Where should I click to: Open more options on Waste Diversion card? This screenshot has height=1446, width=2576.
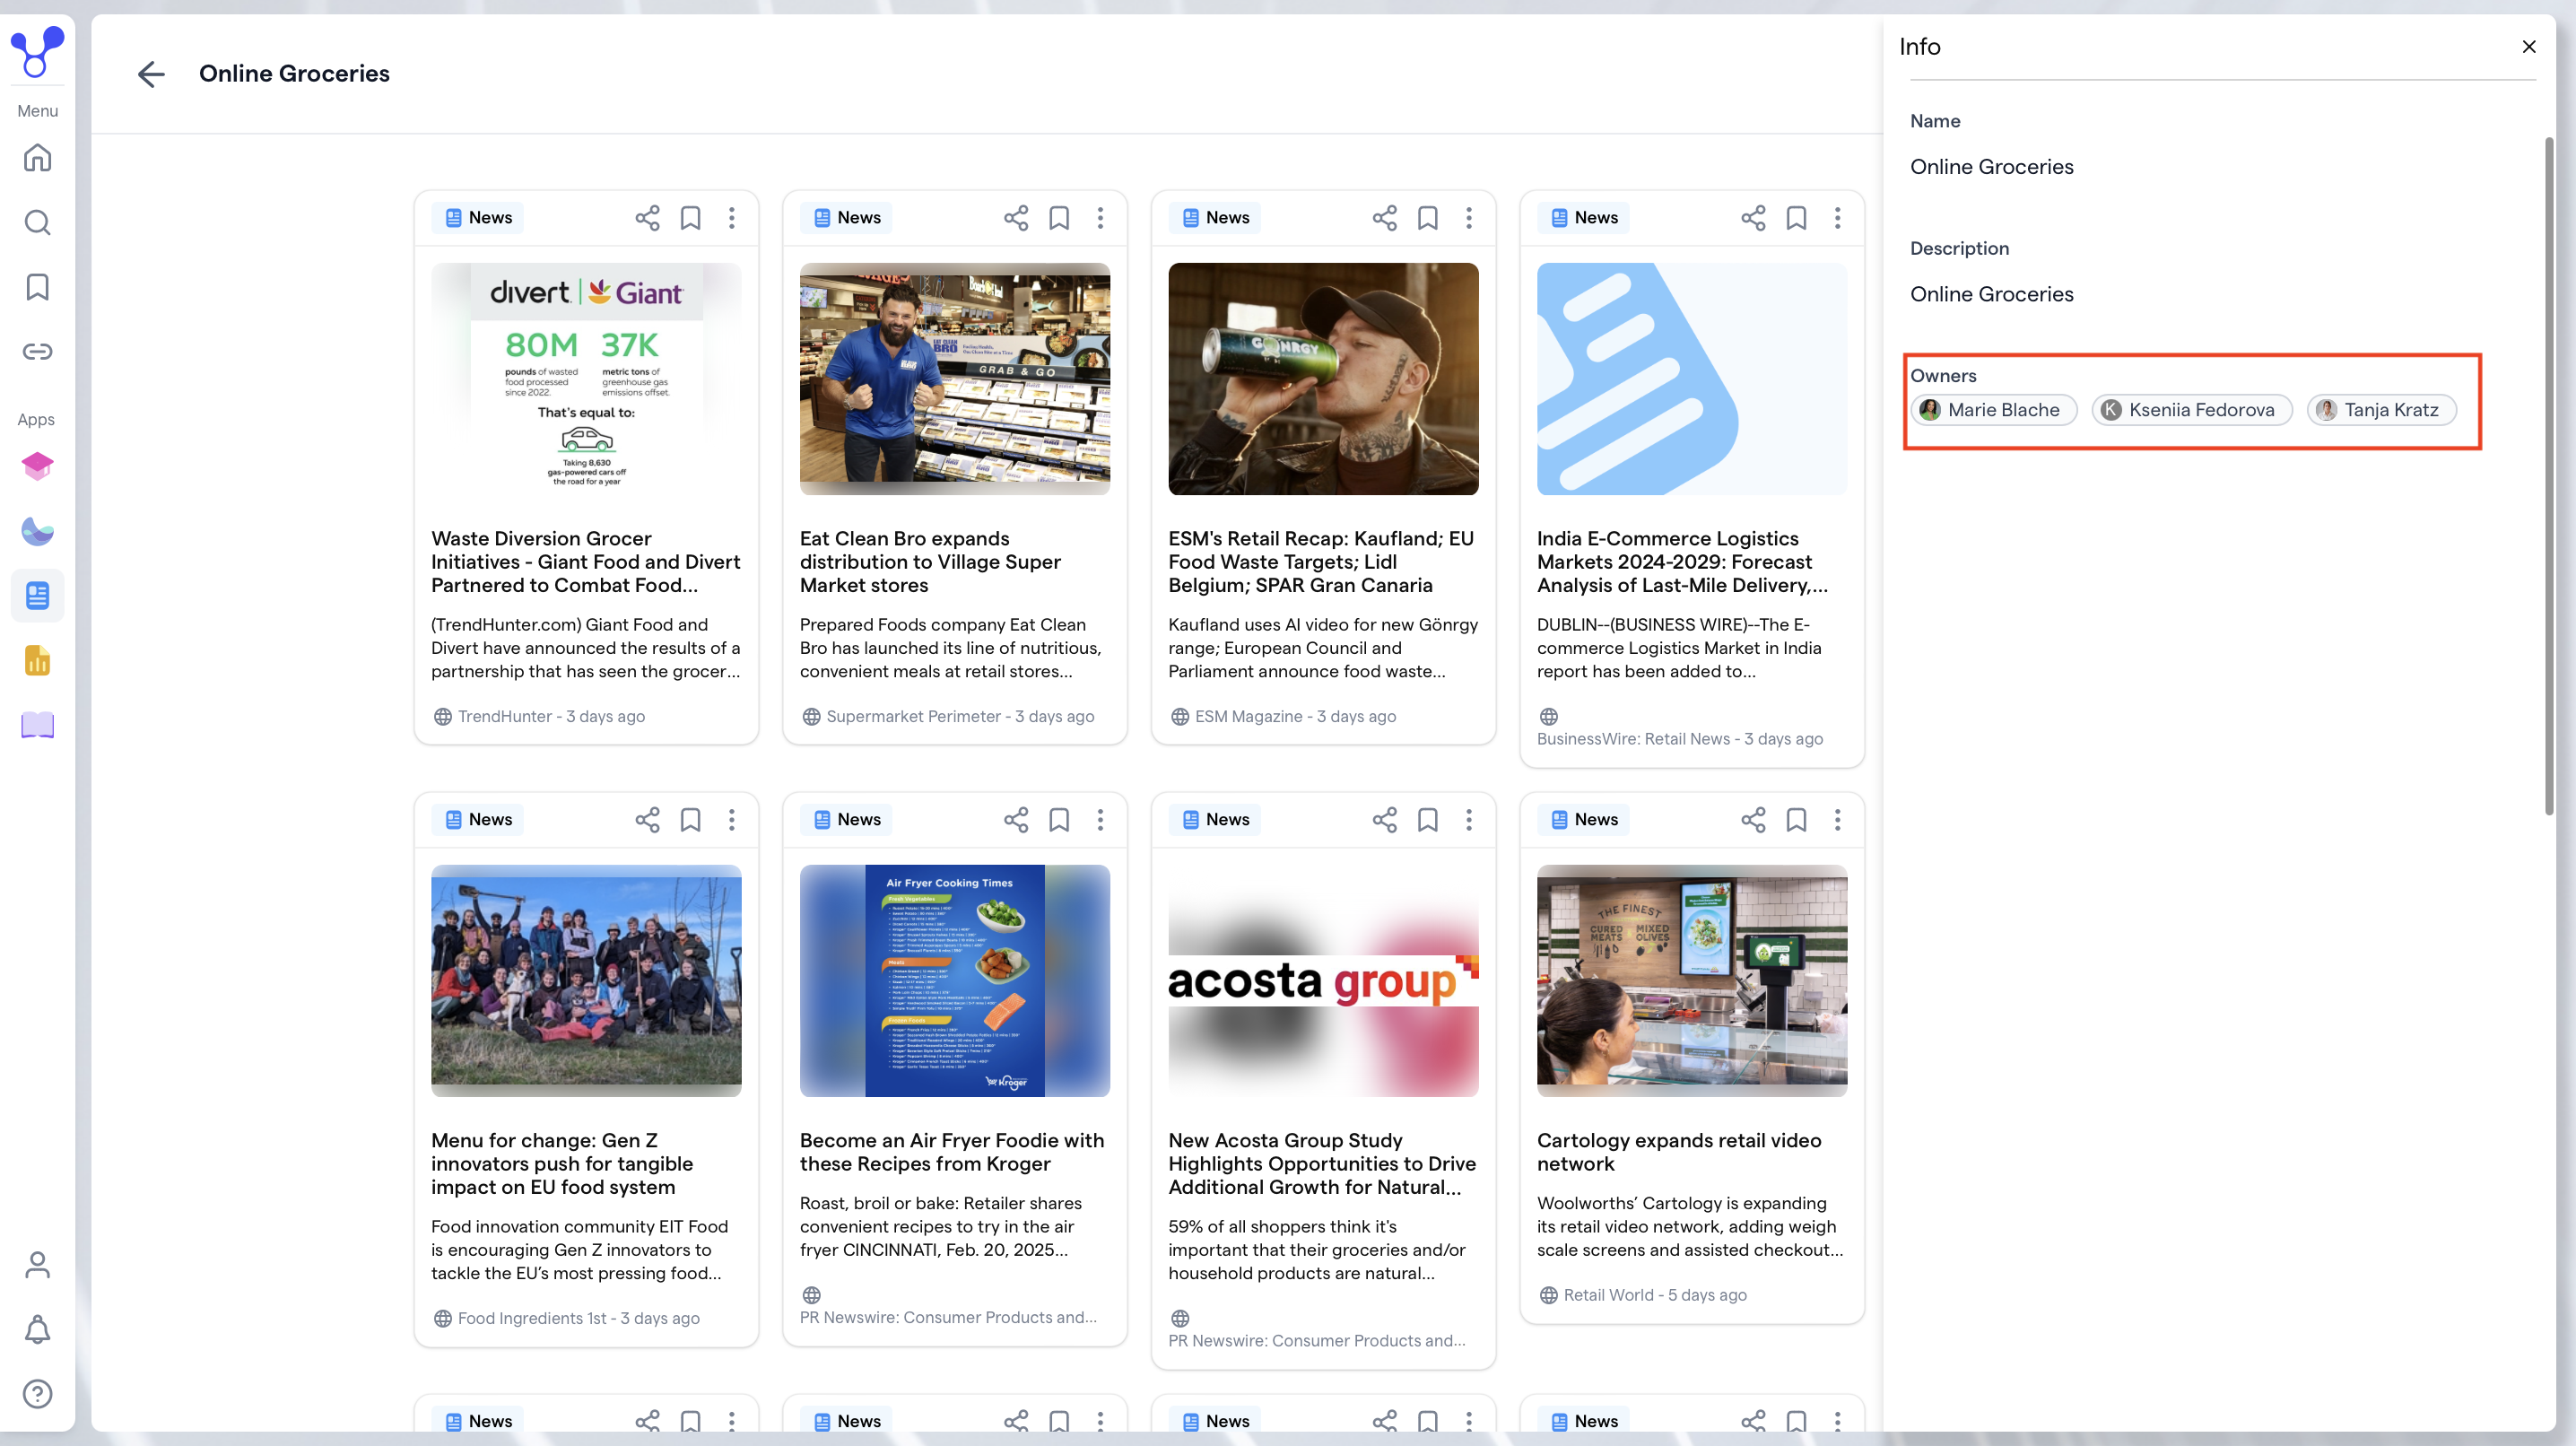tap(732, 218)
